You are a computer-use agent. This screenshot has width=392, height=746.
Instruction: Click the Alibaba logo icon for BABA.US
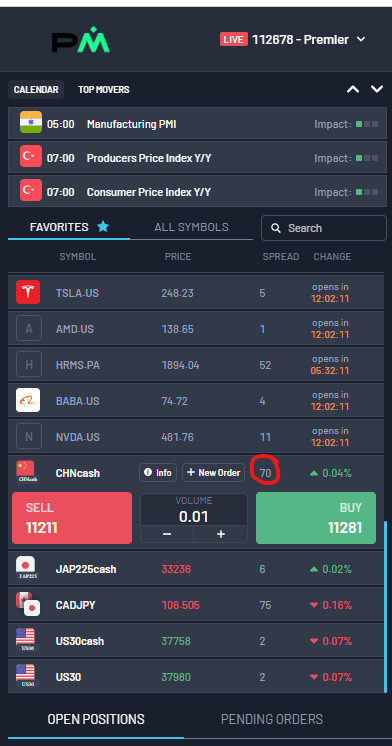tap(28, 400)
